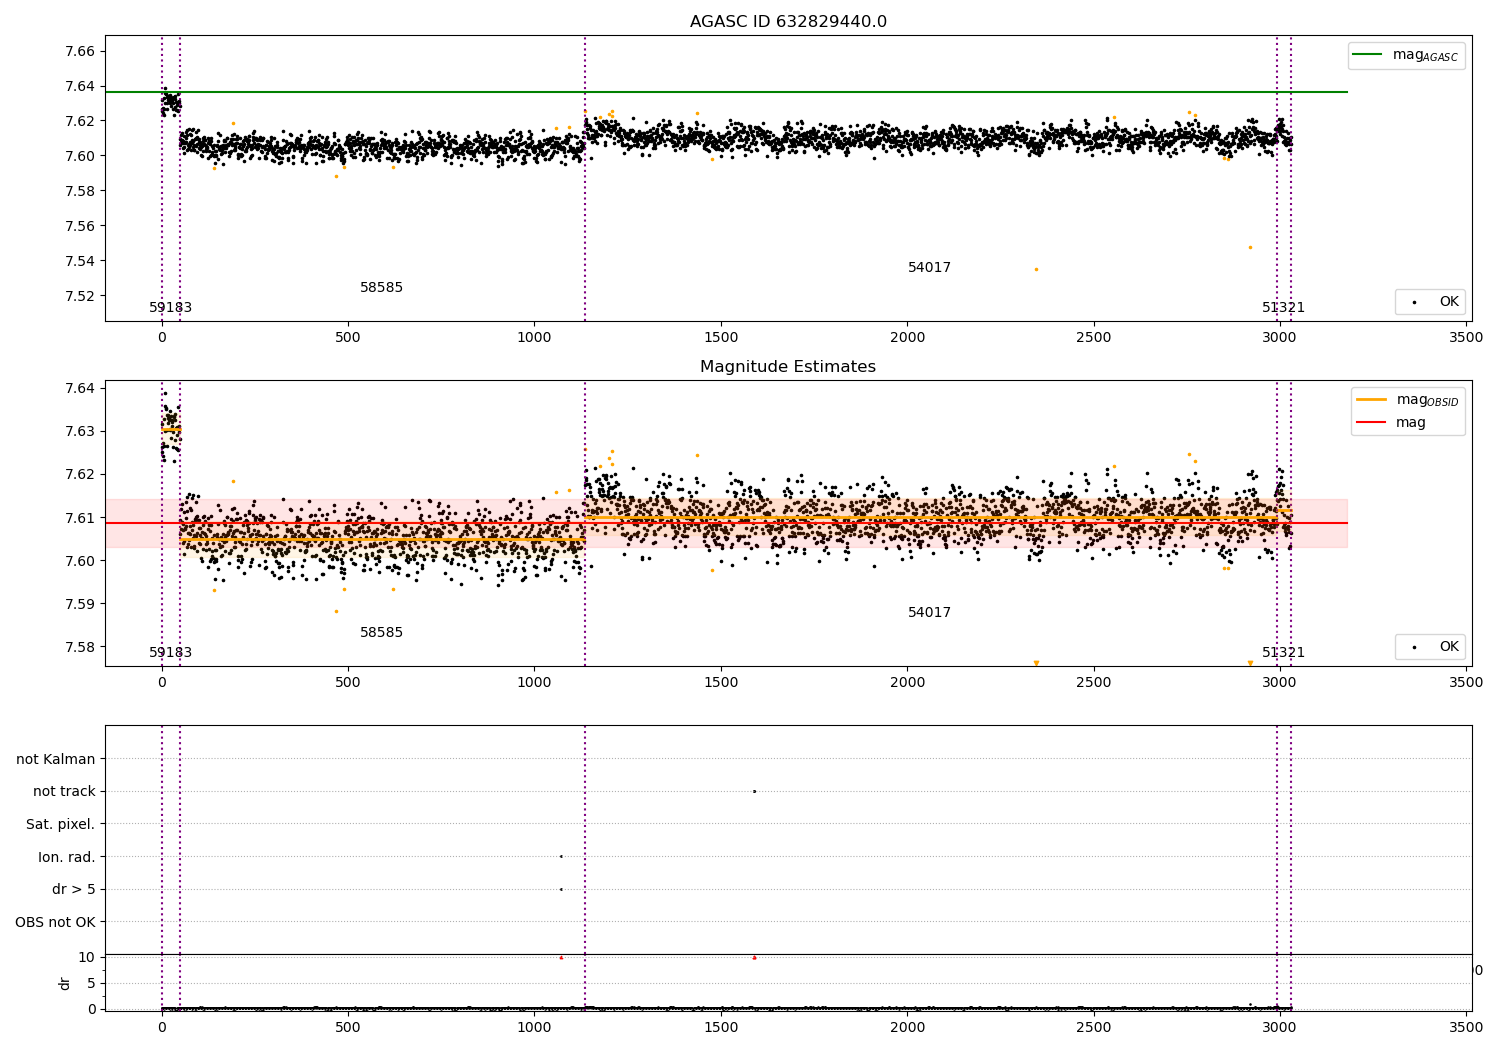Click the red dr triangle near 1600
This screenshot has height=1050, width=1500.
(x=754, y=957)
